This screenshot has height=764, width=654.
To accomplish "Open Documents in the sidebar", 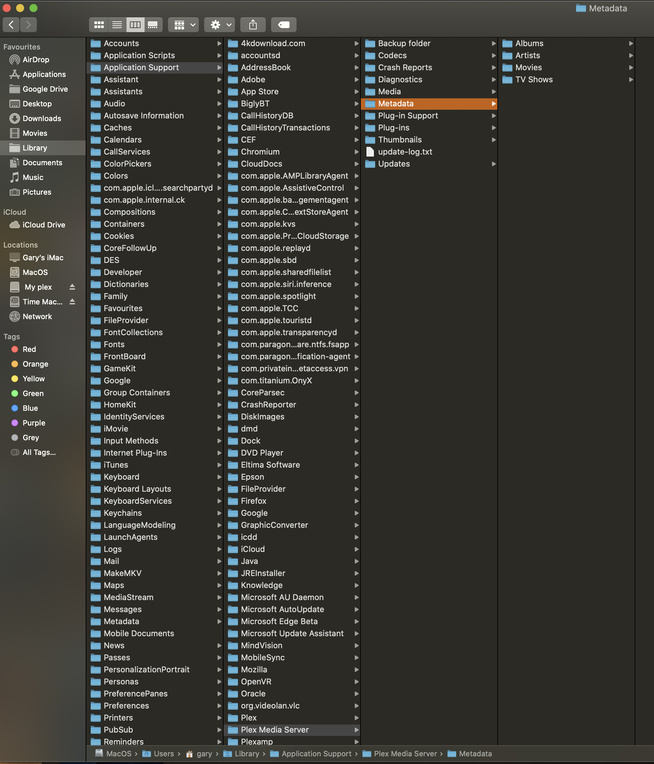I will tap(42, 162).
